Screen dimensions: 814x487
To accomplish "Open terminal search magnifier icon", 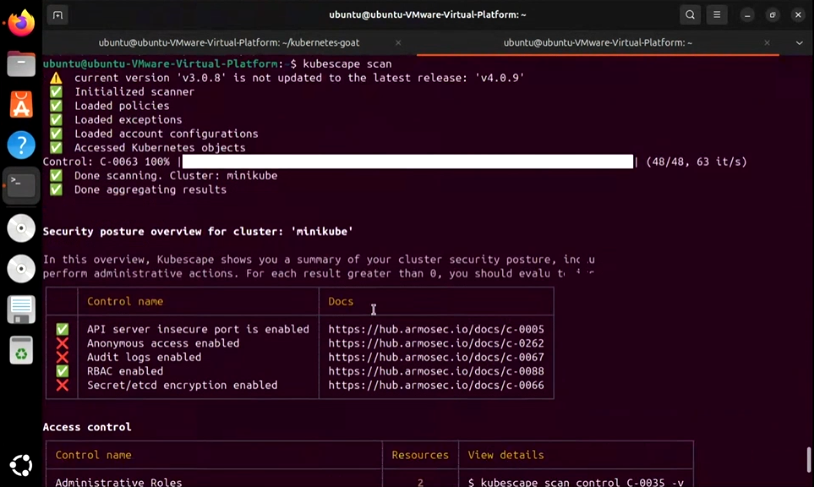I will coord(690,15).
